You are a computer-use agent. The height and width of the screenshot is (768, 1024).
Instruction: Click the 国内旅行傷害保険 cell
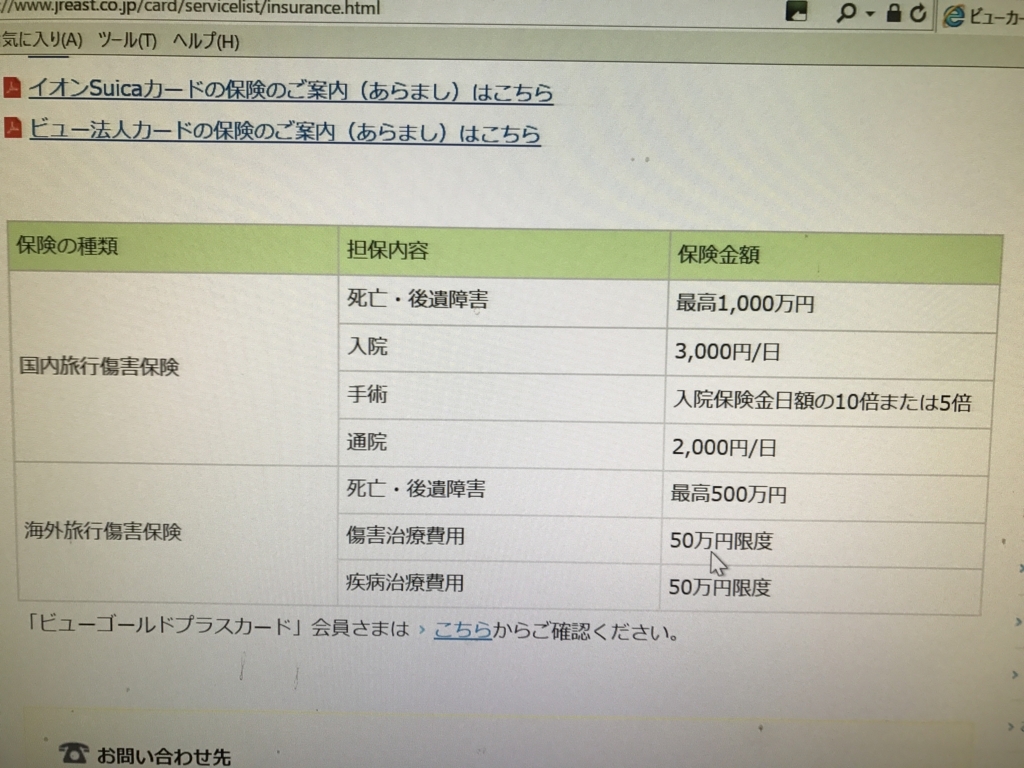175,368
